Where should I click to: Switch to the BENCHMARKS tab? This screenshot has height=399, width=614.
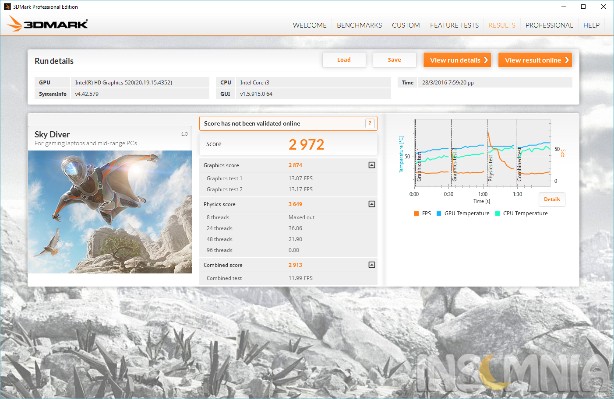pyautogui.click(x=359, y=25)
